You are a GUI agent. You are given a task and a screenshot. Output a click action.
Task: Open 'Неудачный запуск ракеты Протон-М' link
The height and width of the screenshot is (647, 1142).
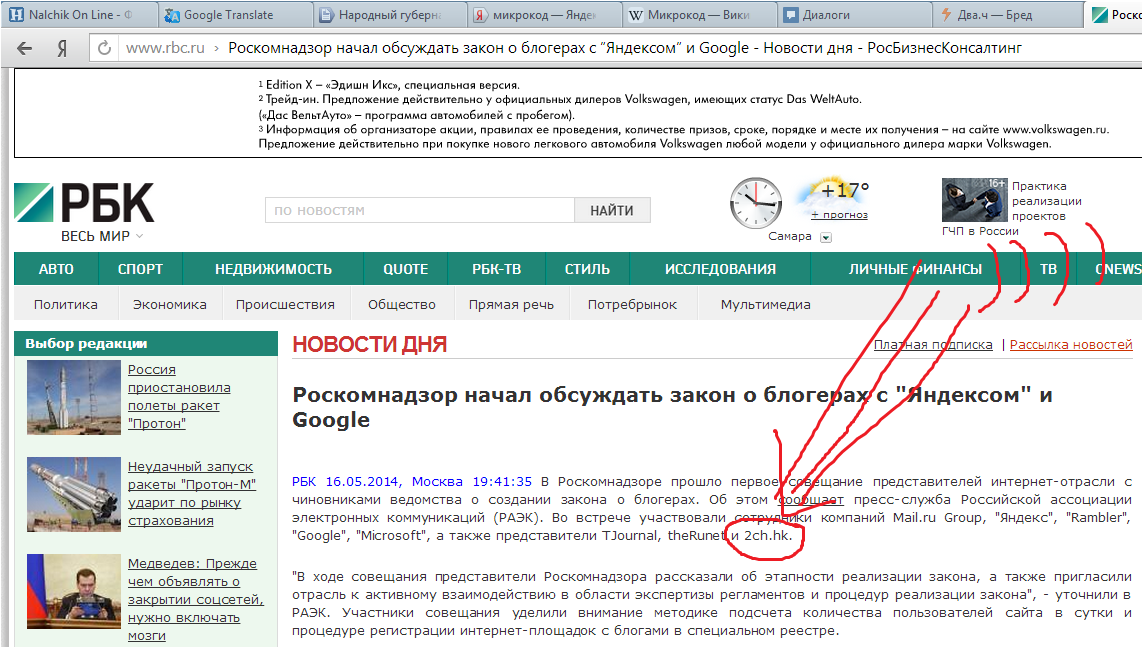[x=192, y=493]
